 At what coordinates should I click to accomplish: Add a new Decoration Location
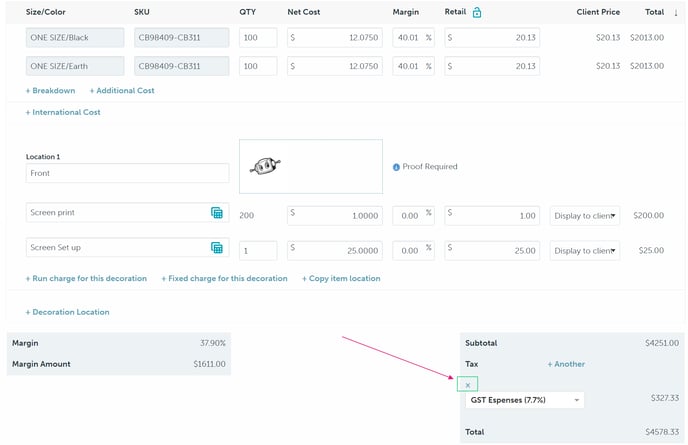point(67,312)
